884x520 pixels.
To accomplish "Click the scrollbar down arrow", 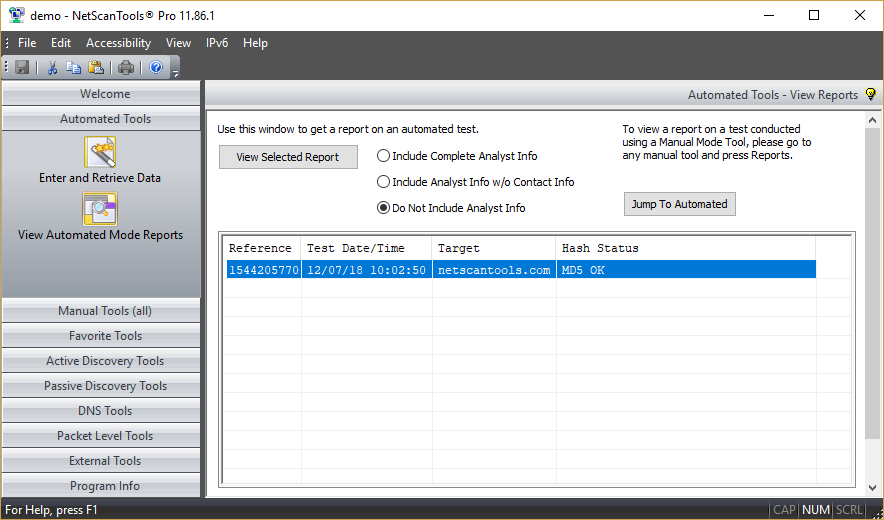I will [873, 487].
